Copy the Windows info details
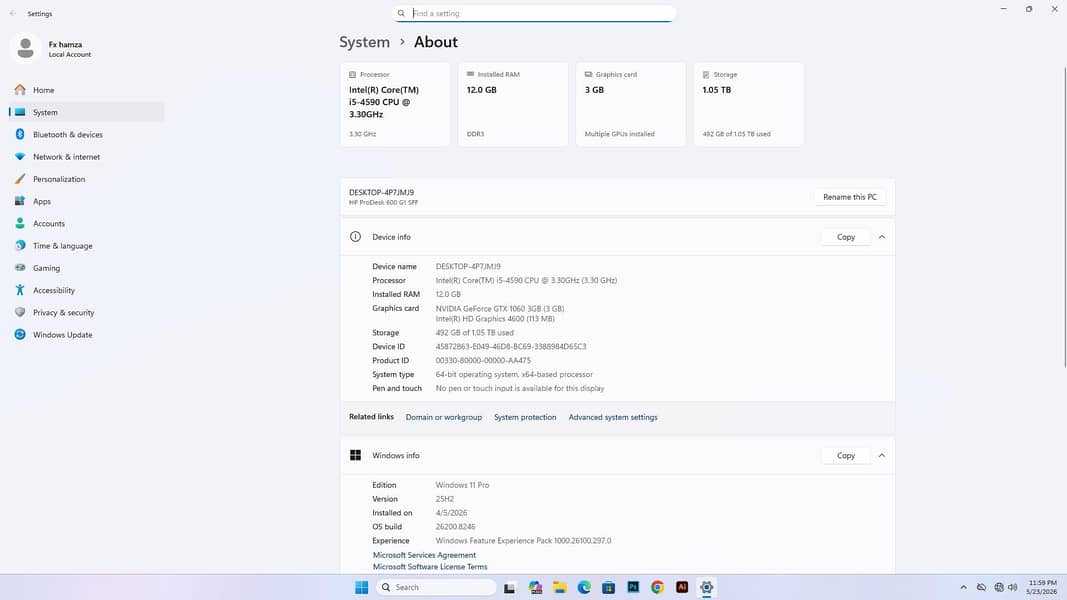The height and width of the screenshot is (600, 1067). [x=846, y=456]
